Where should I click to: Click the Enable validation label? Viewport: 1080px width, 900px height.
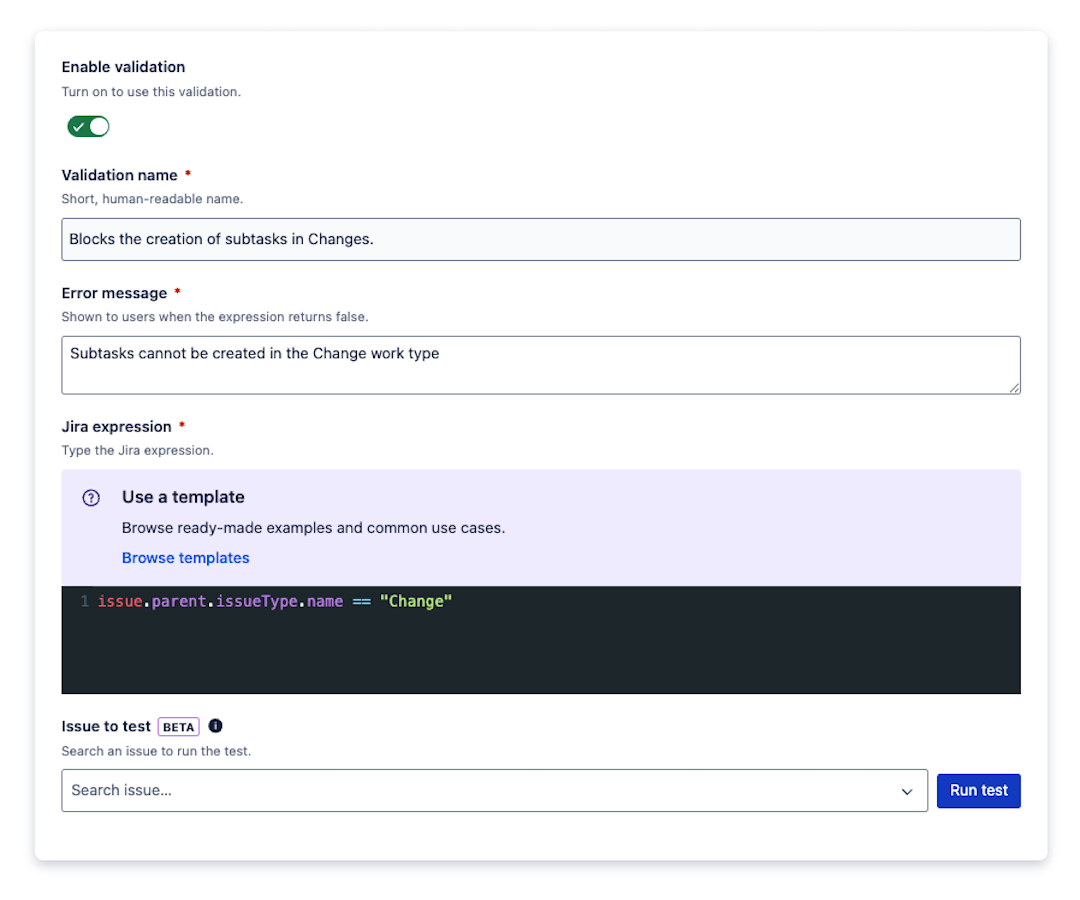[123, 67]
